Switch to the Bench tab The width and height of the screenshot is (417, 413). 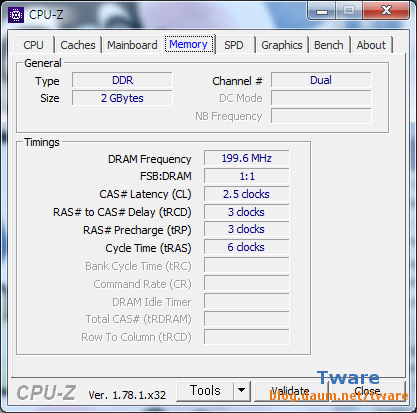[329, 45]
